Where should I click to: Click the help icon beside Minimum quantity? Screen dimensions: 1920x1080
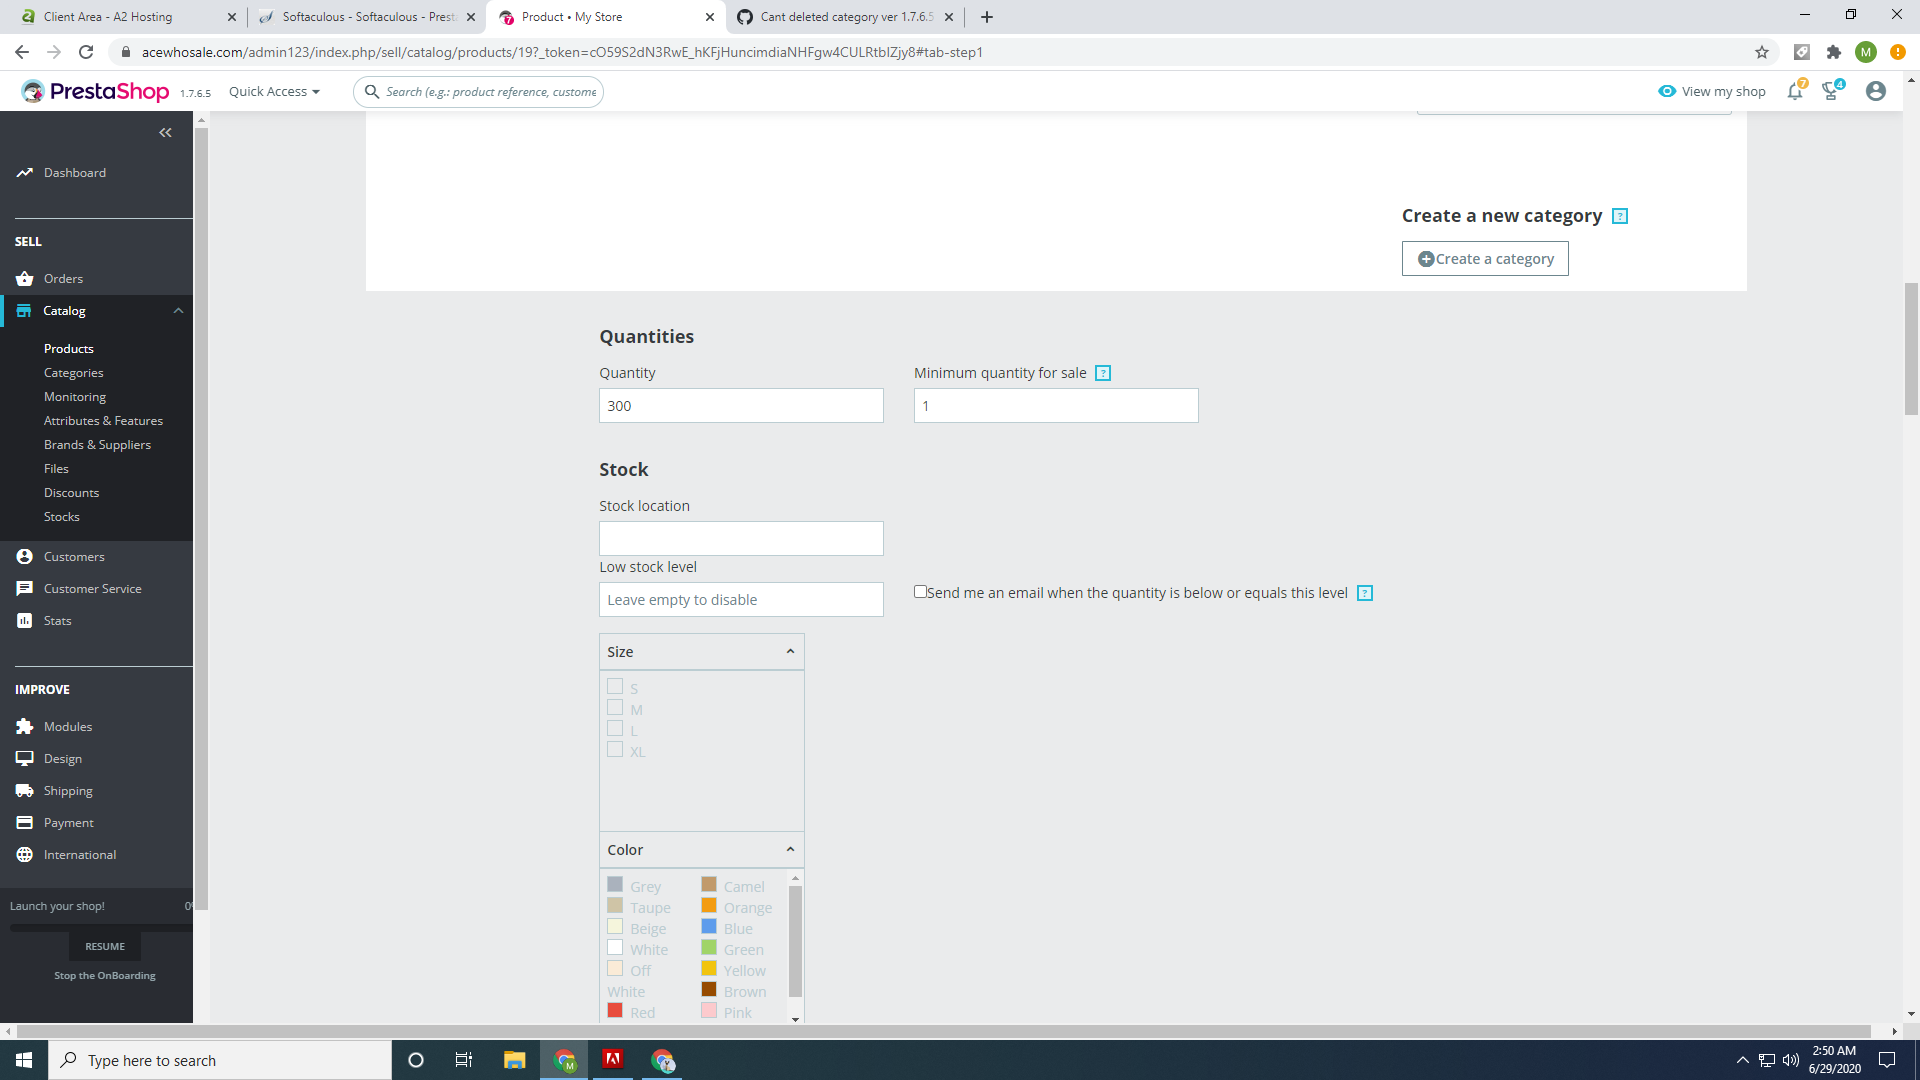tap(1103, 373)
